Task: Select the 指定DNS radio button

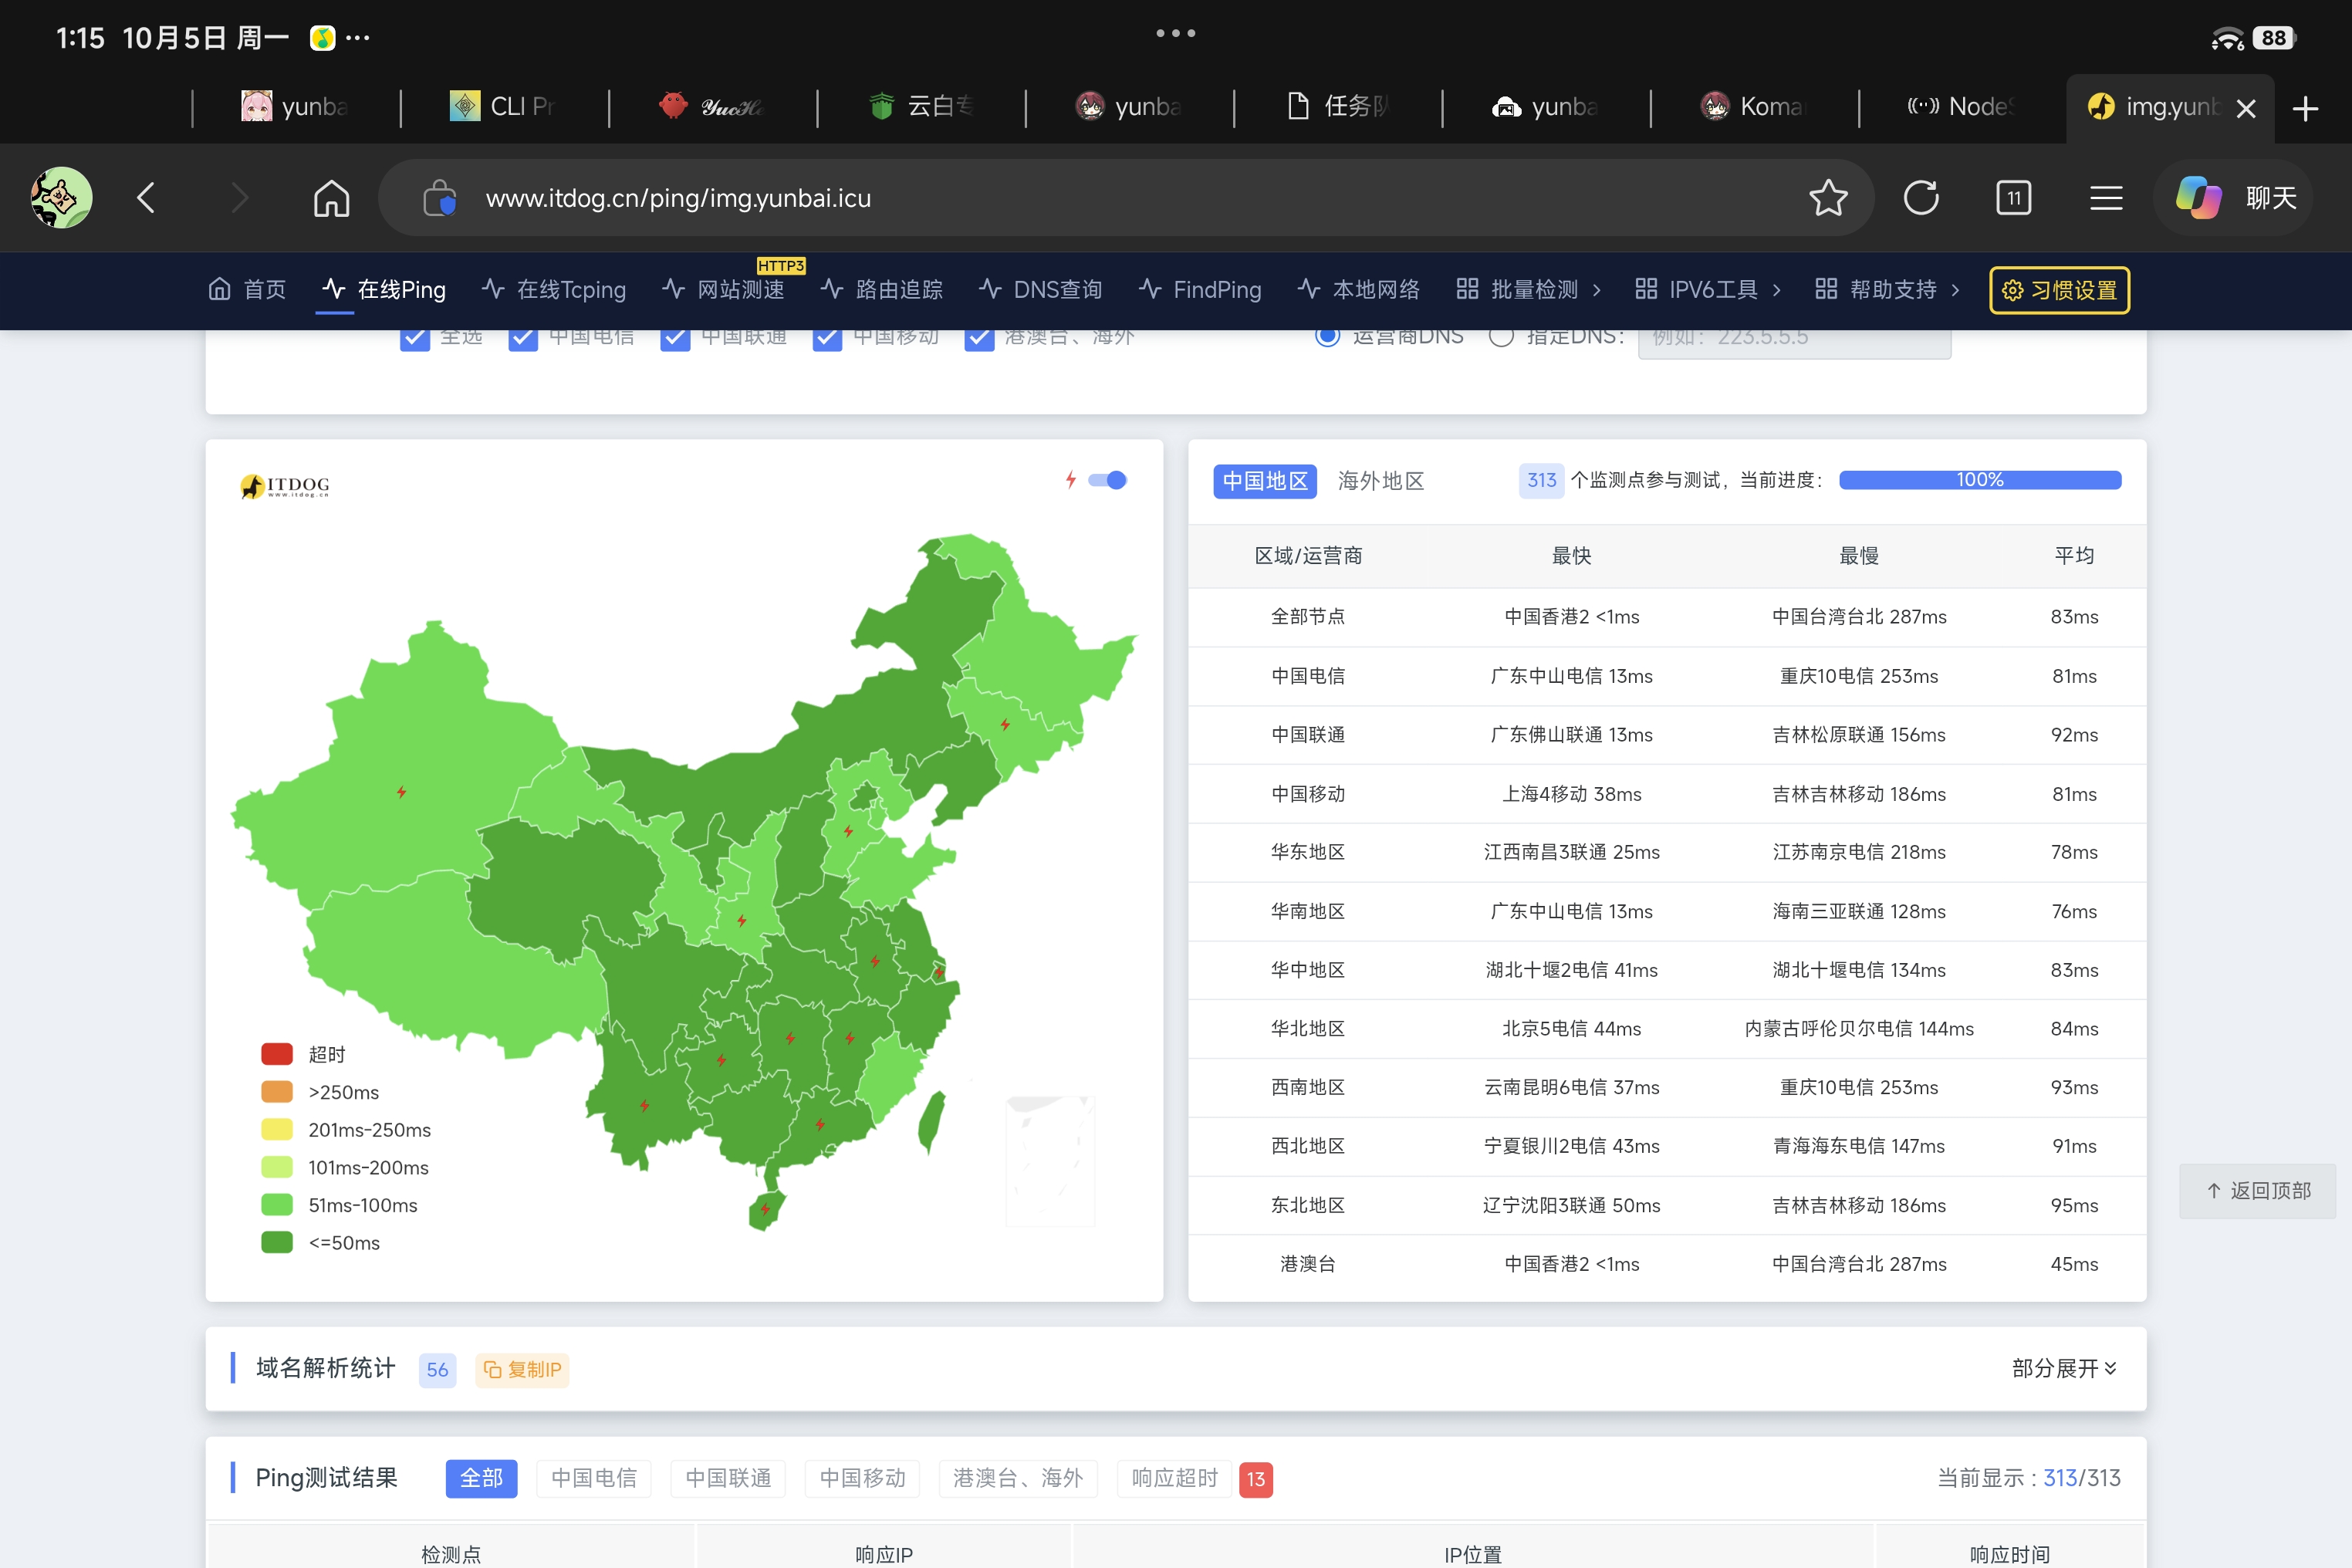Action: click(x=1500, y=337)
